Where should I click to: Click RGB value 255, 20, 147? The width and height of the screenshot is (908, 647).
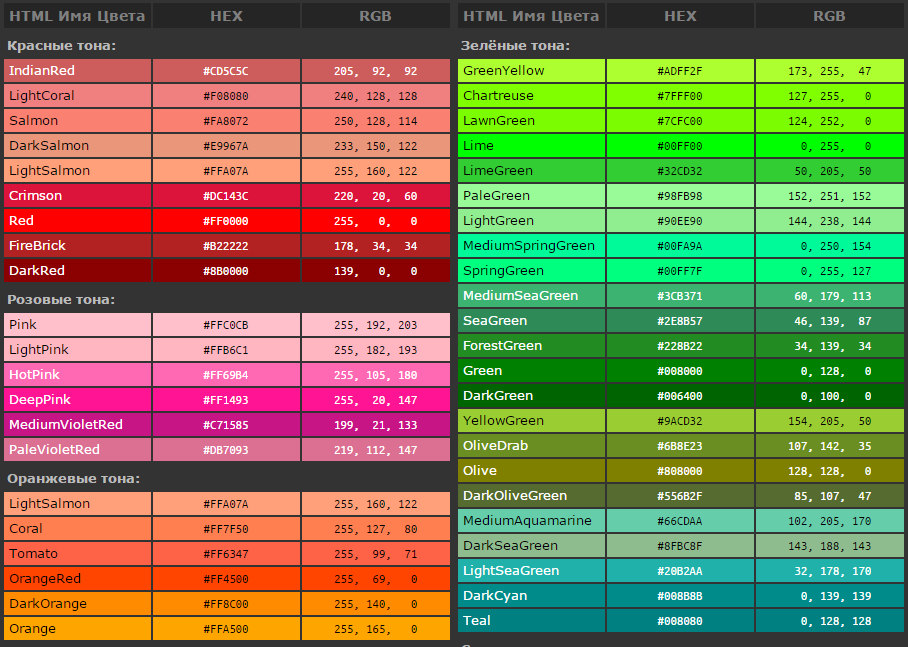(375, 400)
